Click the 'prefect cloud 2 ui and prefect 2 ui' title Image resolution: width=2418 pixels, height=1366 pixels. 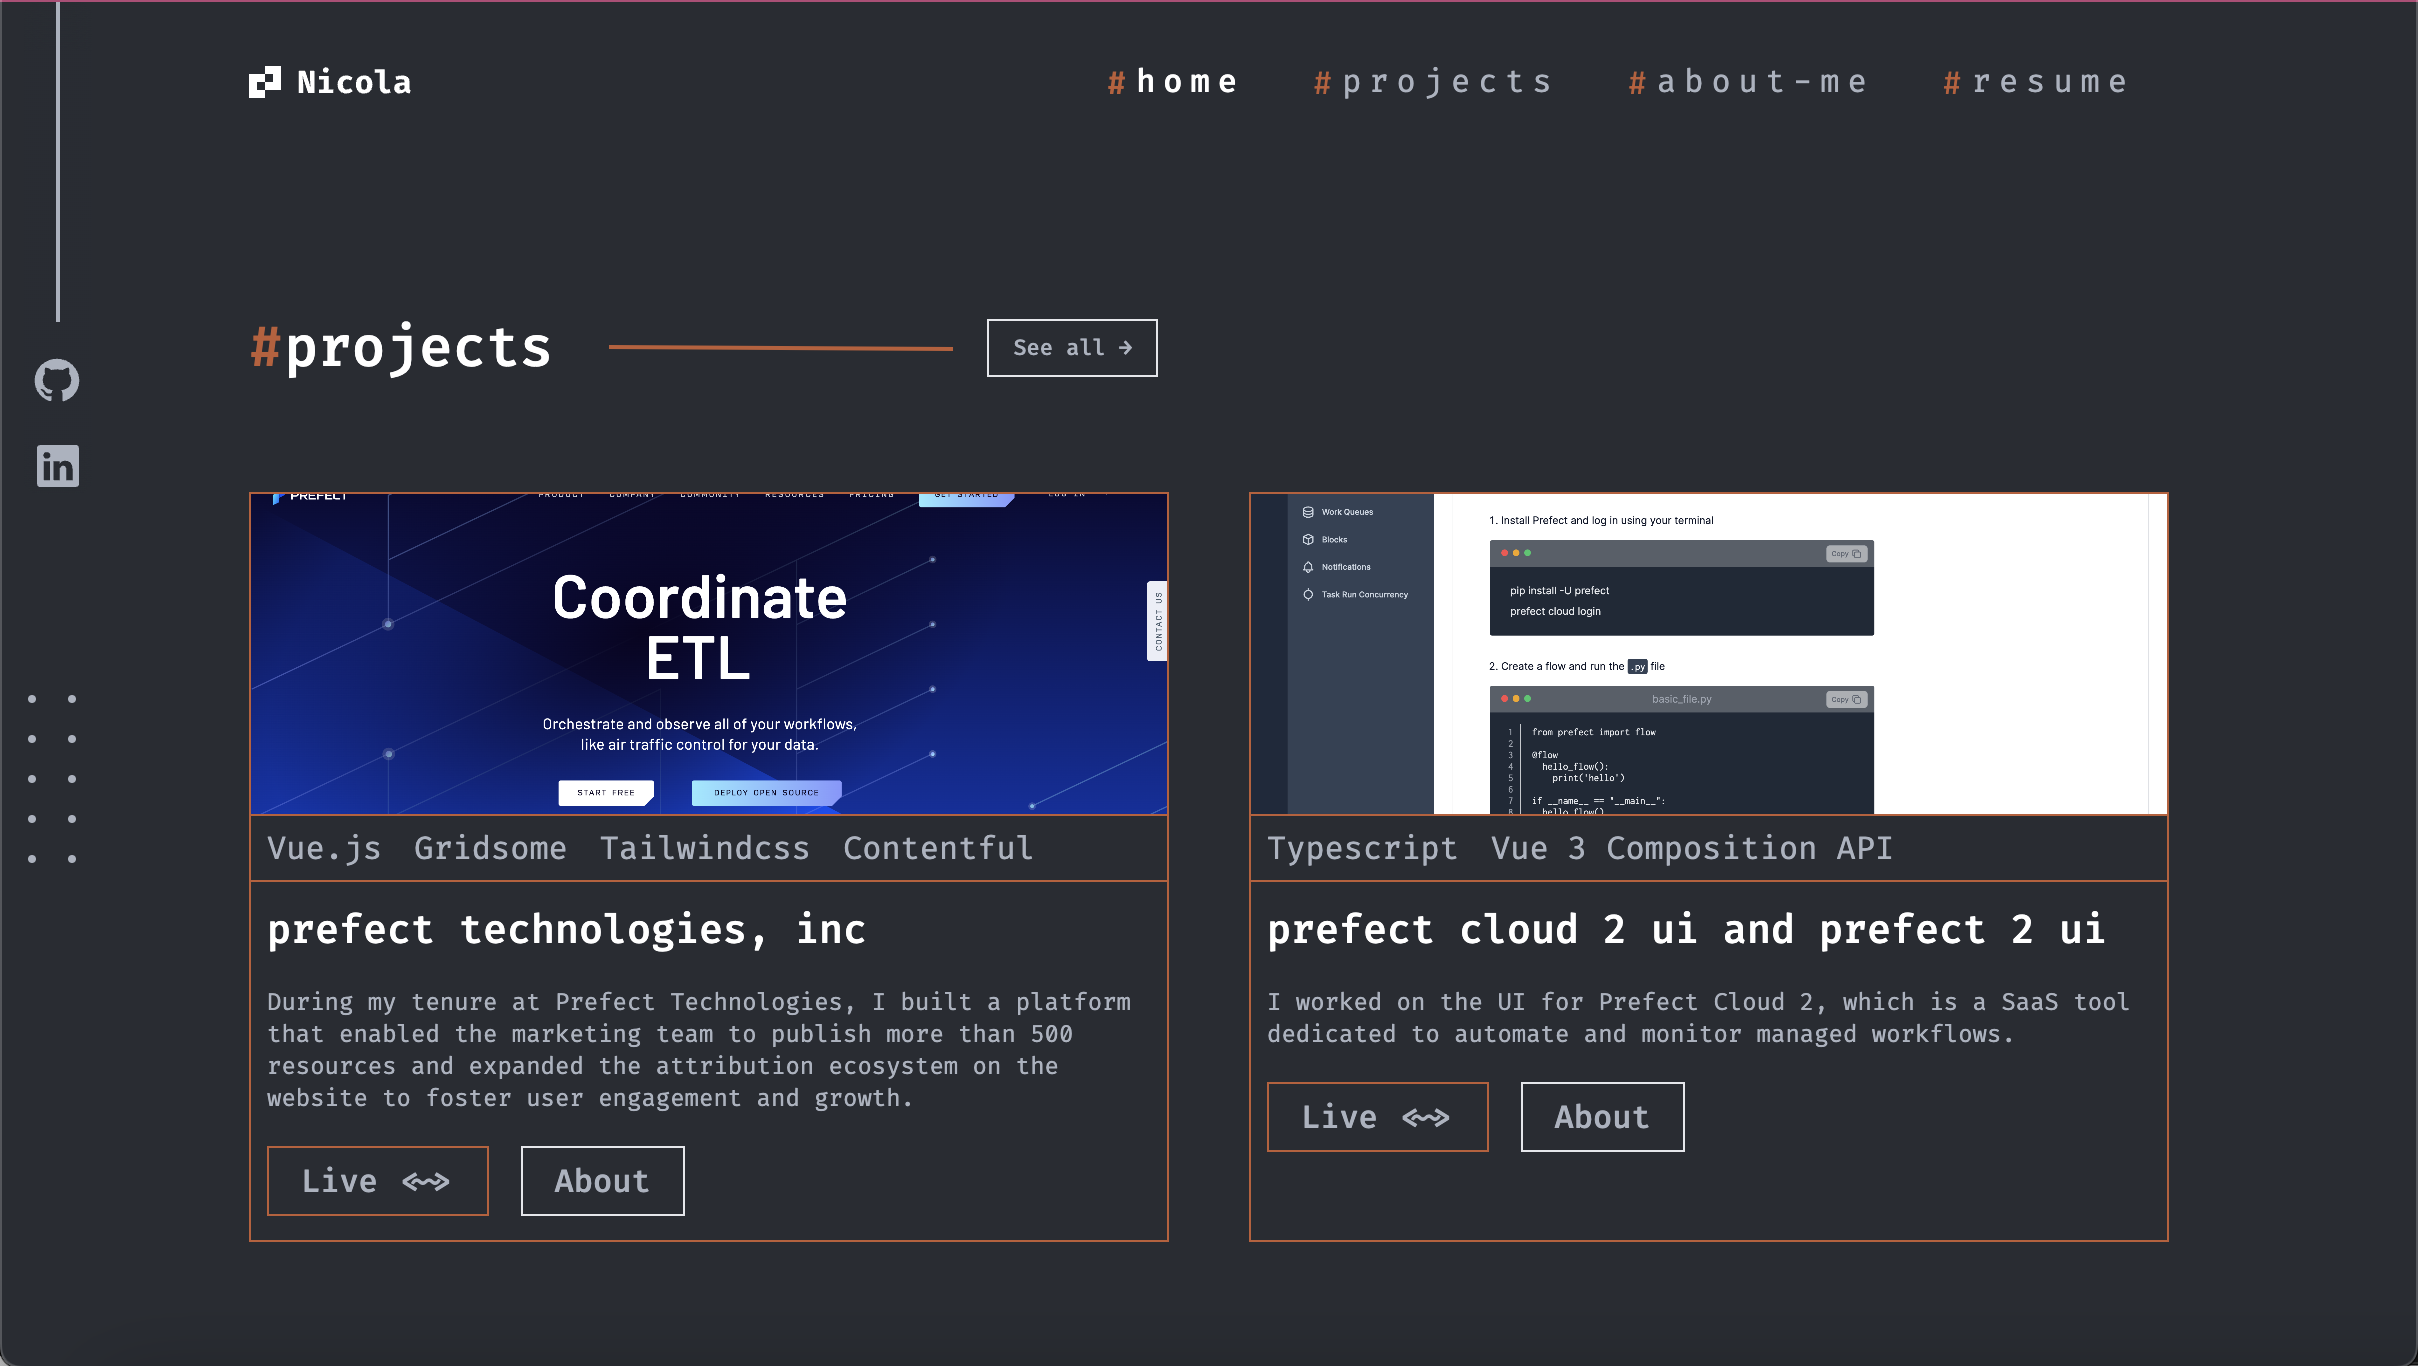click(1687, 930)
